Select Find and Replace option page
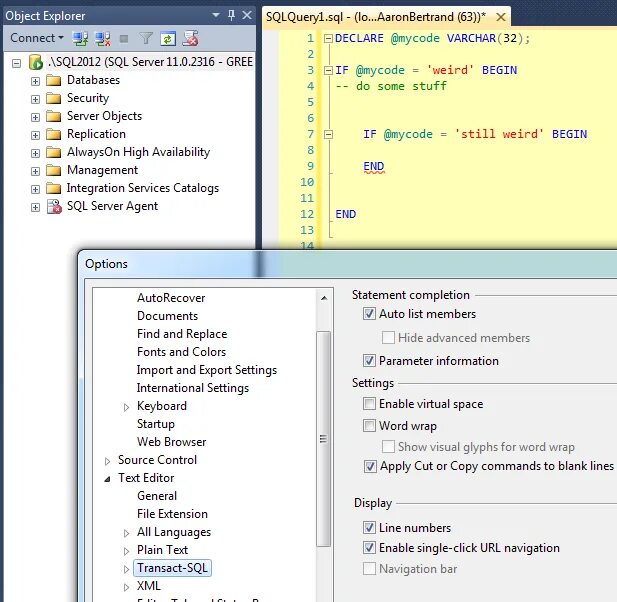The height and width of the screenshot is (602, 617). point(182,334)
